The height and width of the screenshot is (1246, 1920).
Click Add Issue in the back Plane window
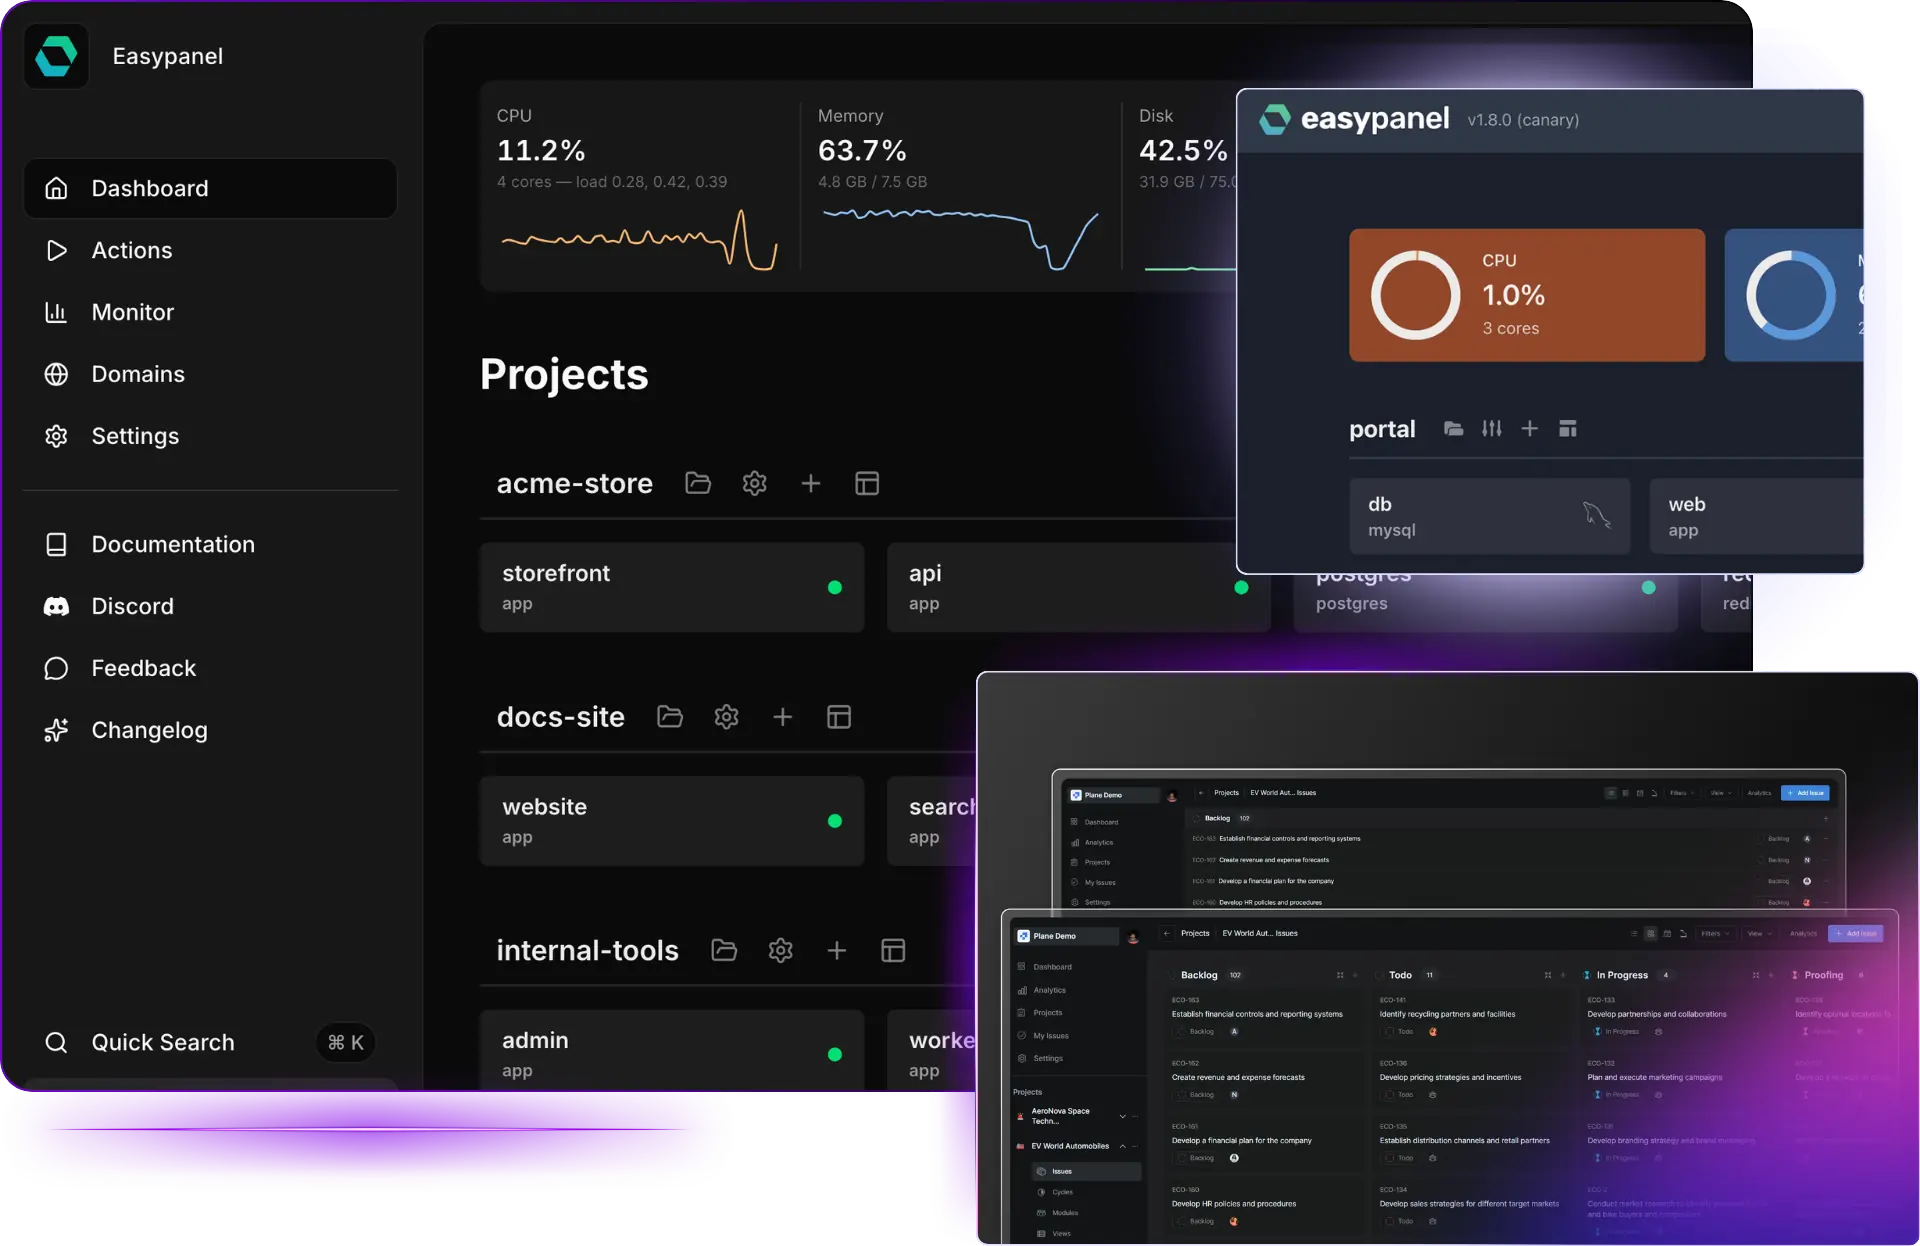[1806, 793]
